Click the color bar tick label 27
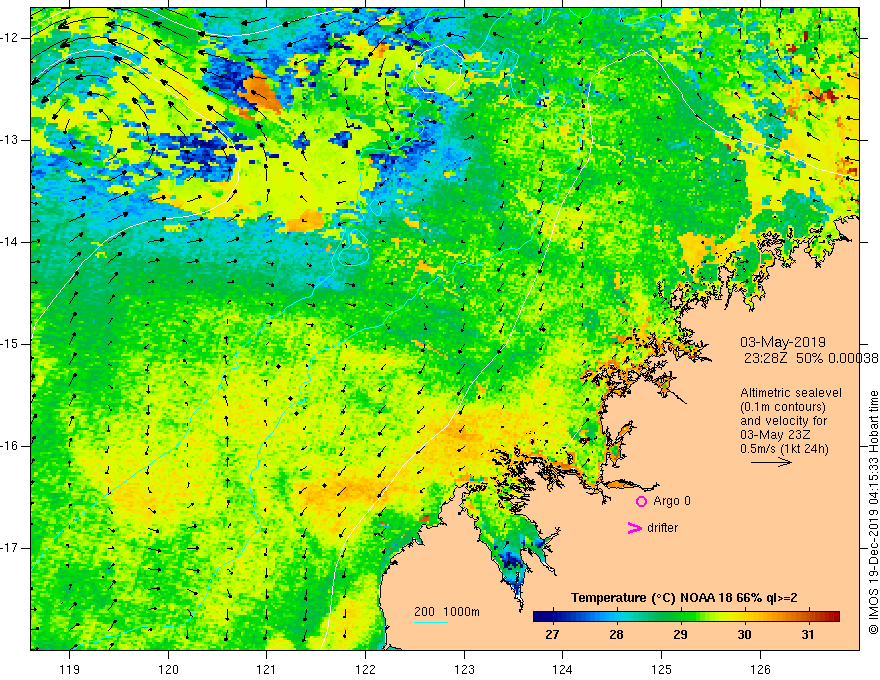880x680 pixels. click(552, 635)
